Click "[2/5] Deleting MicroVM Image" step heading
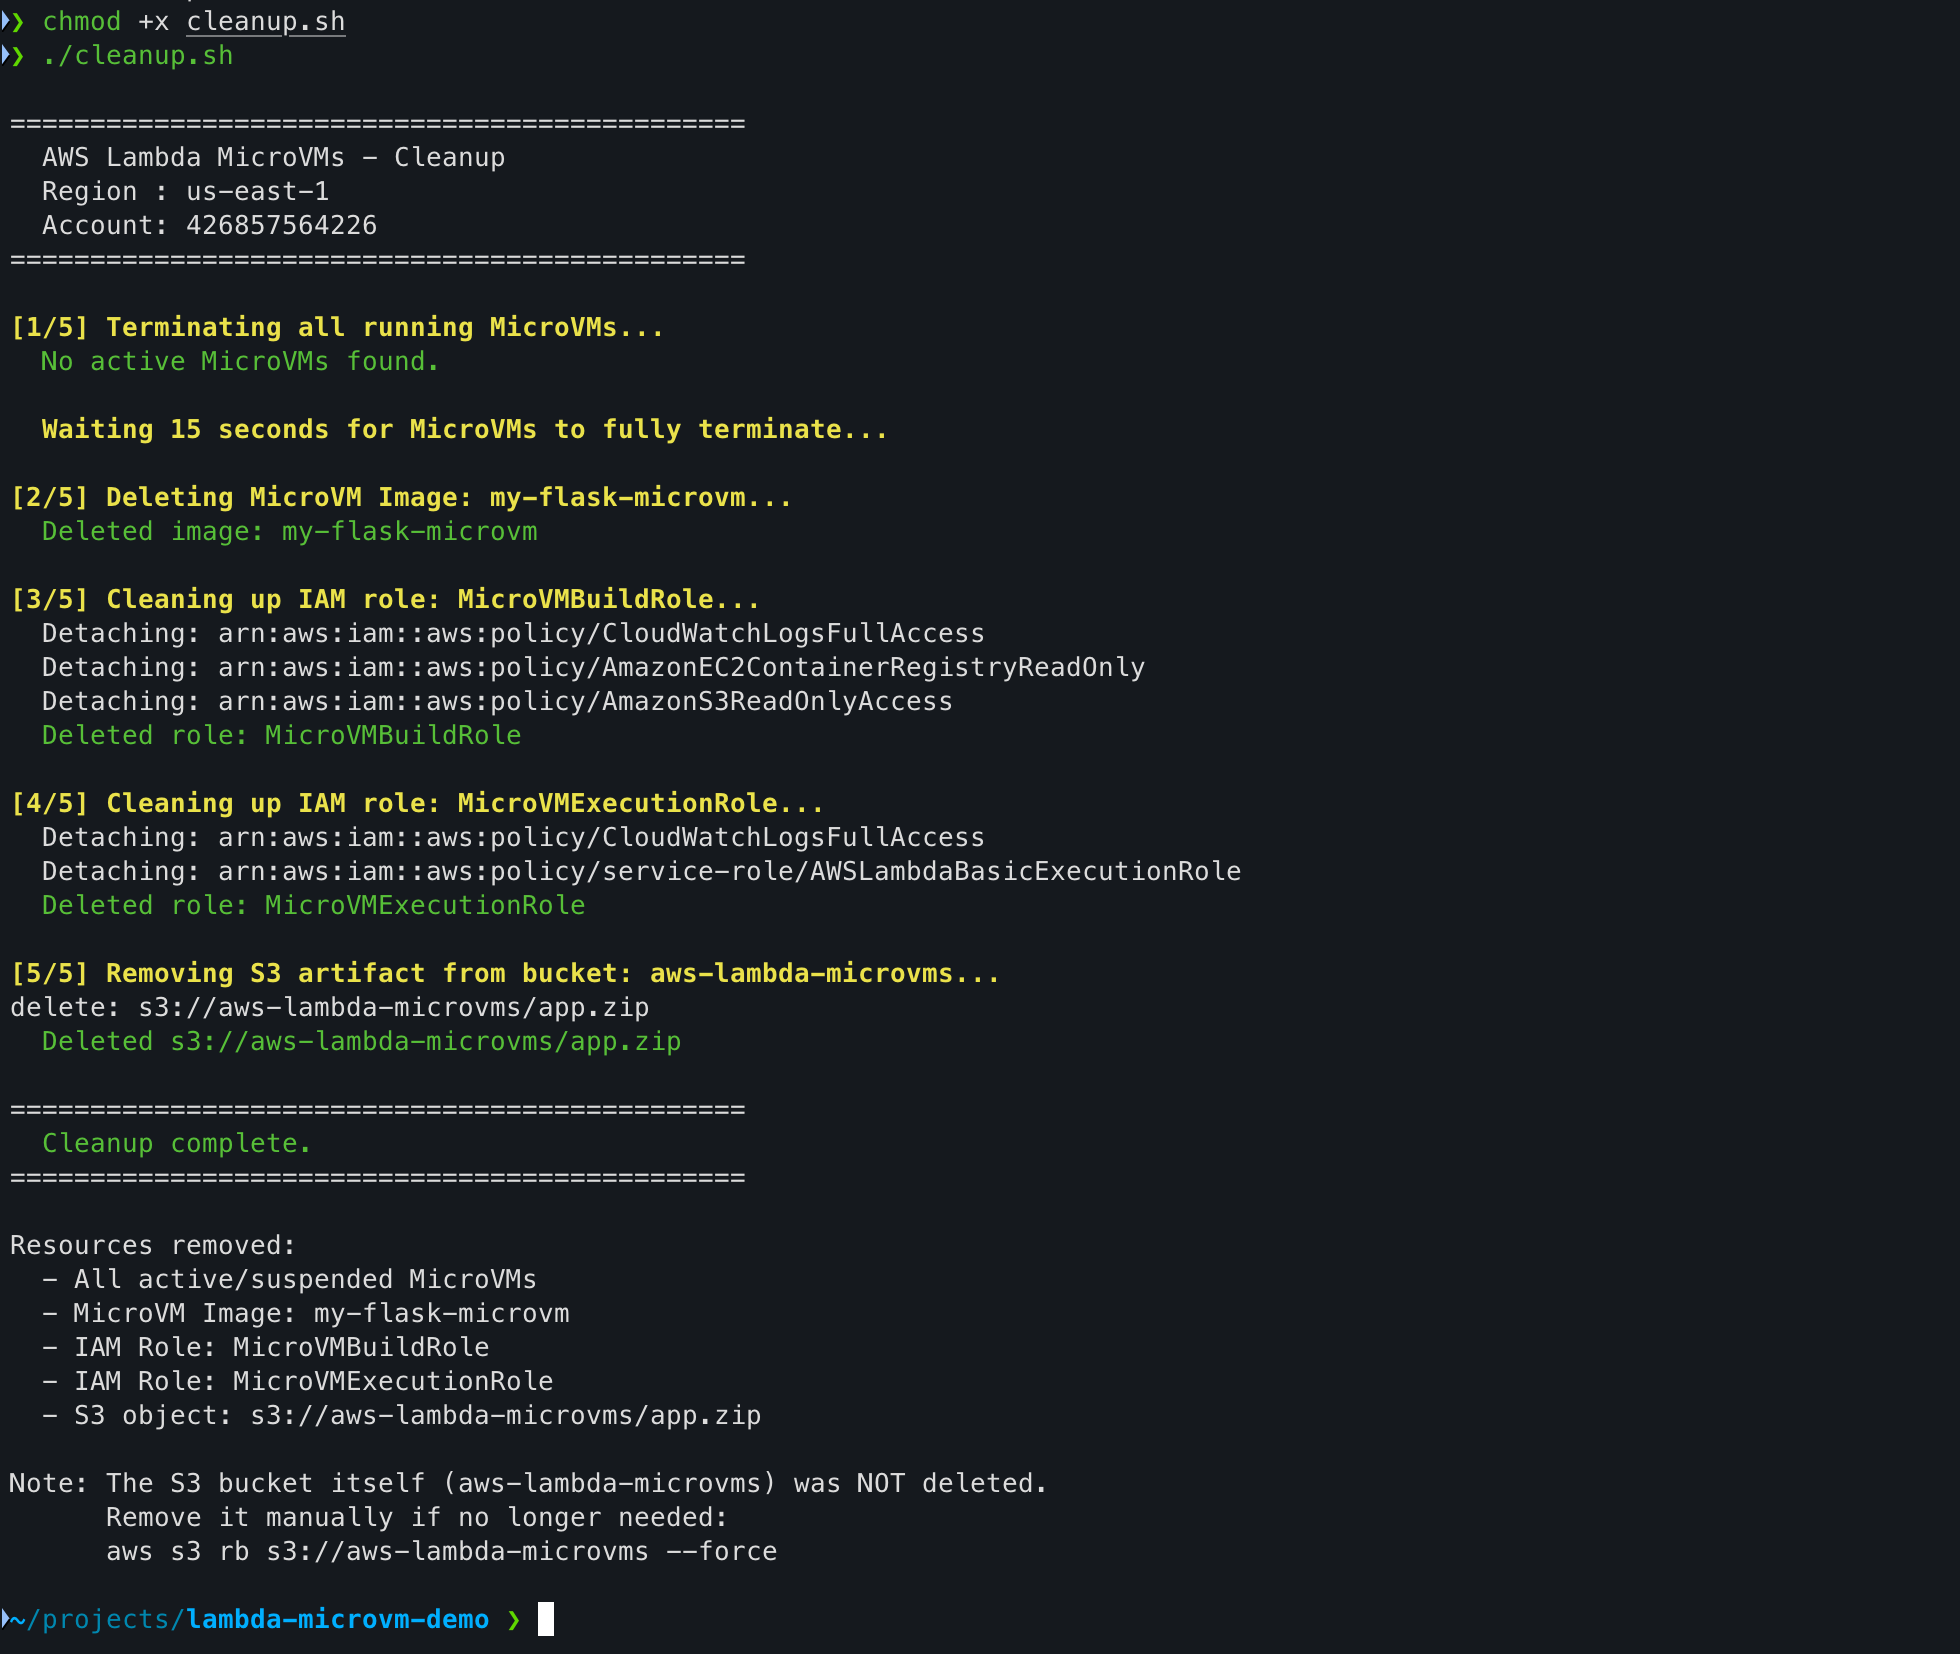This screenshot has height=1654, width=1960. tap(401, 497)
